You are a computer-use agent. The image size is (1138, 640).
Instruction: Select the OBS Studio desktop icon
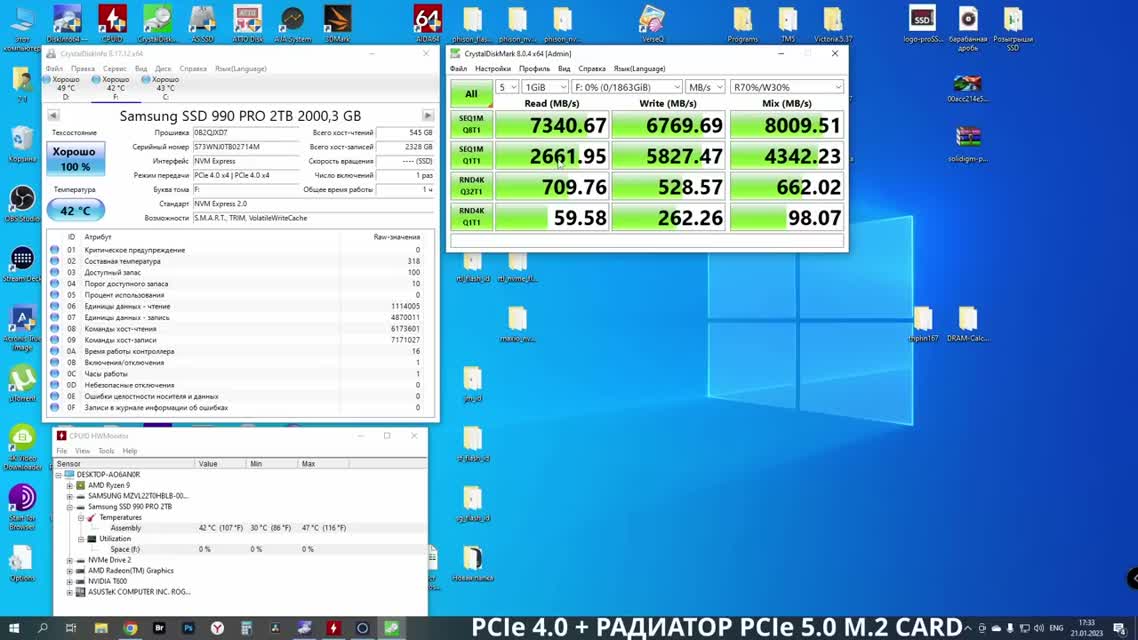[22, 203]
